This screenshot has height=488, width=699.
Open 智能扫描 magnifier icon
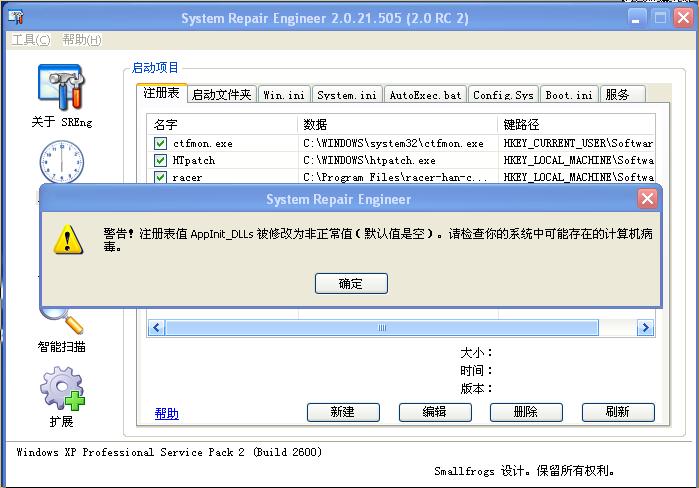pos(62,320)
